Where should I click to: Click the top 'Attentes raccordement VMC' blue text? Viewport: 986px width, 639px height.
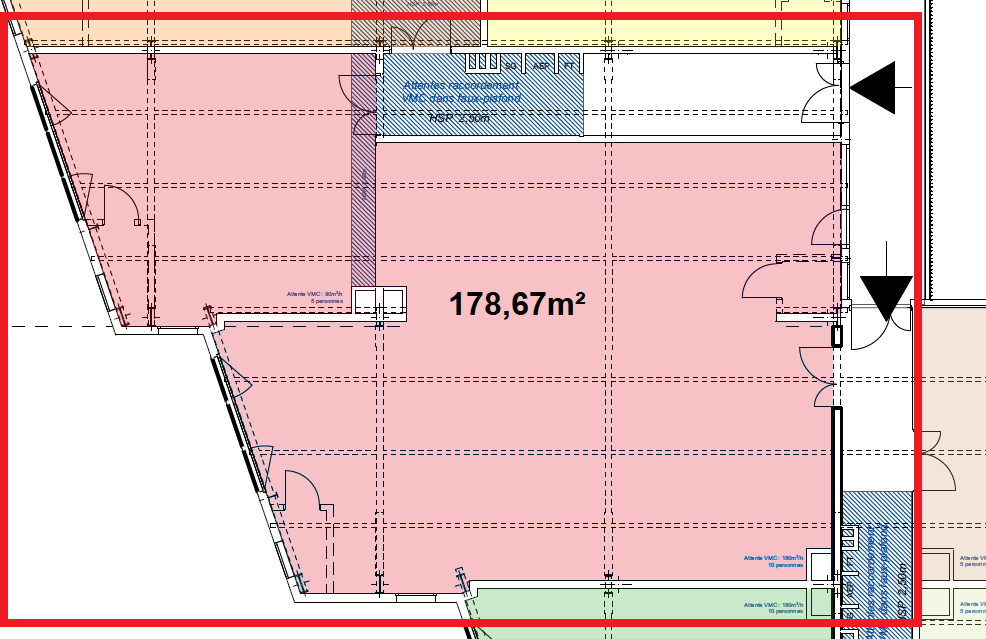462,93
